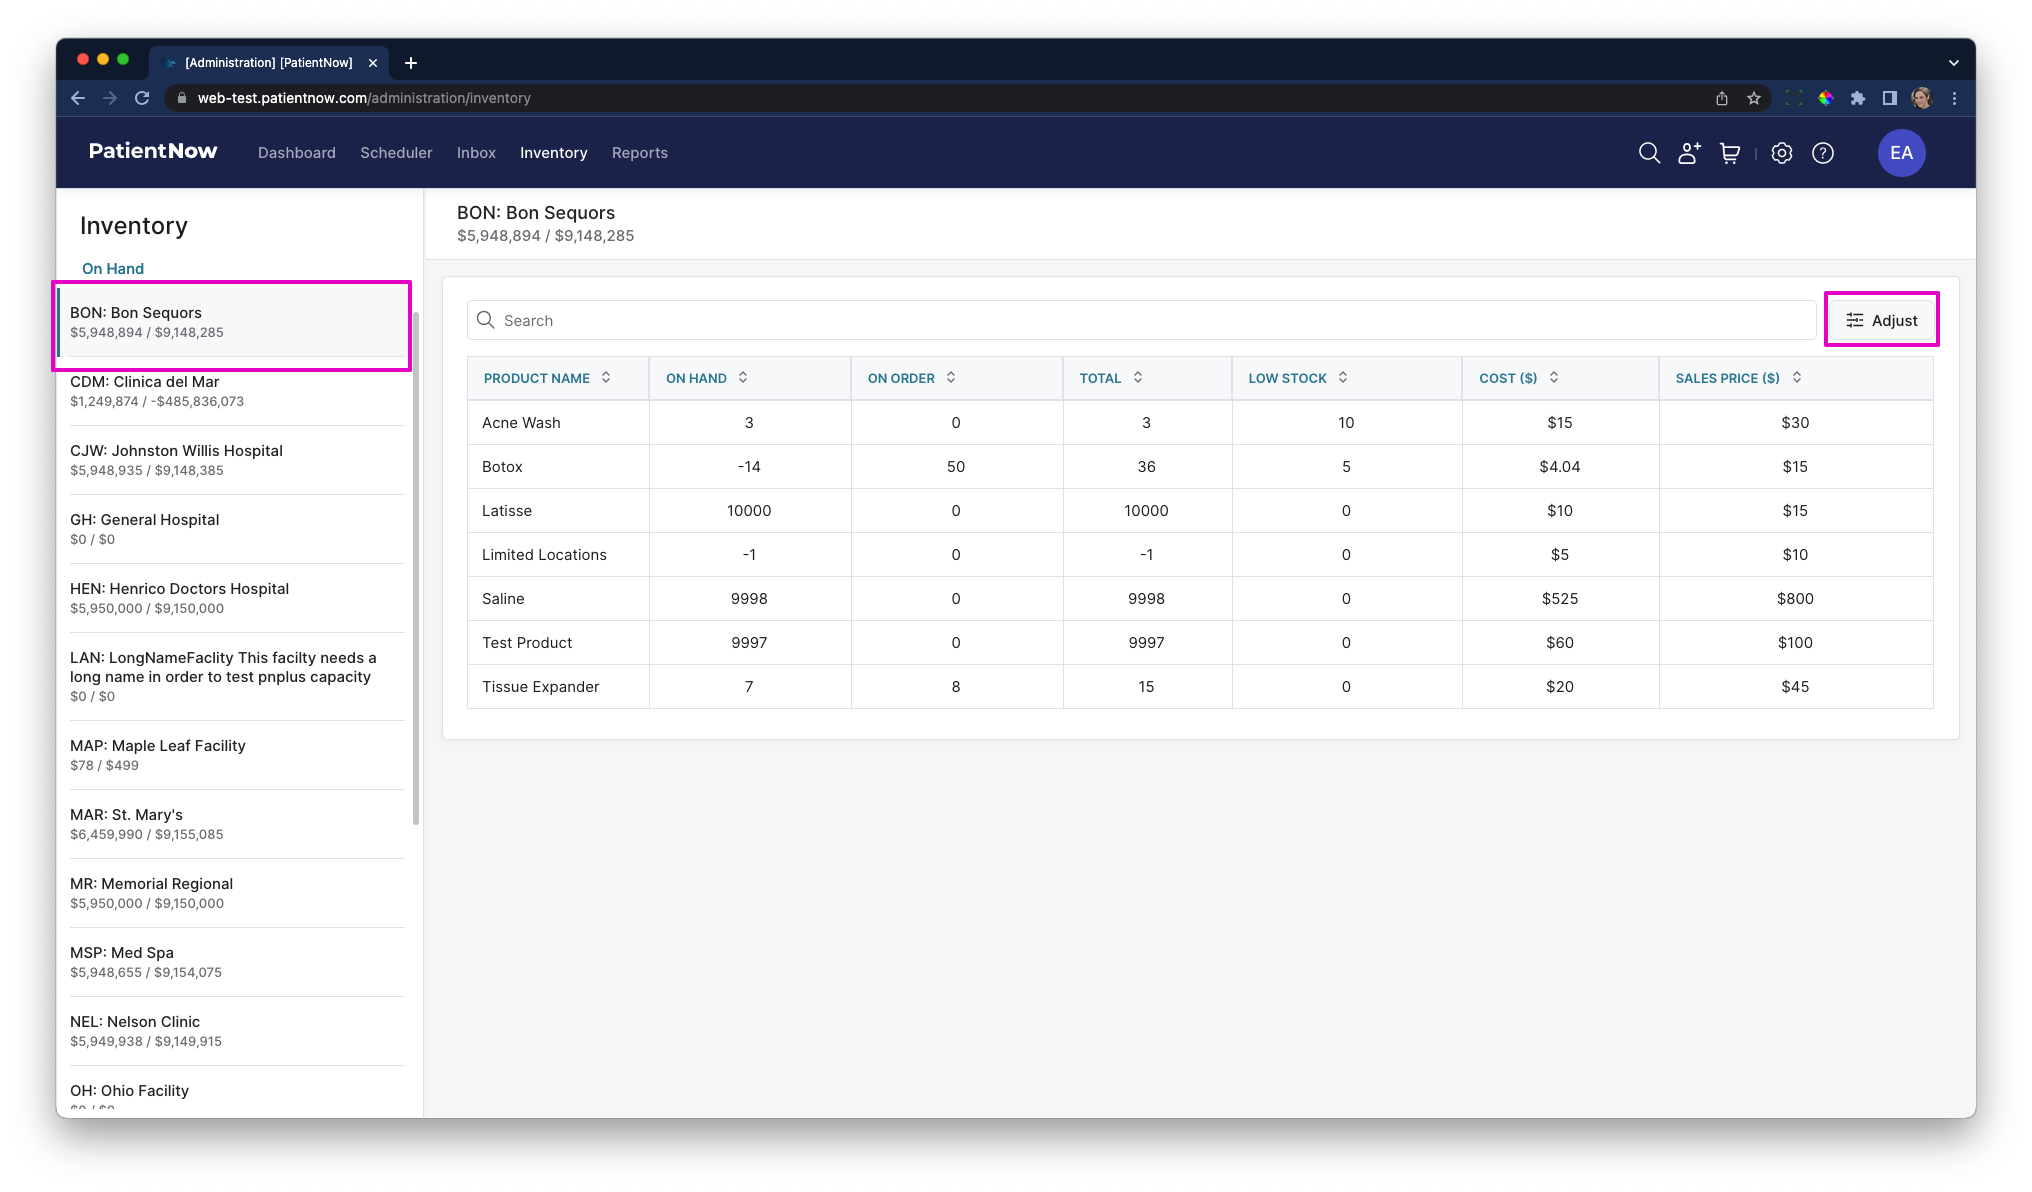Click the screenshot extension icon

click(x=1794, y=98)
